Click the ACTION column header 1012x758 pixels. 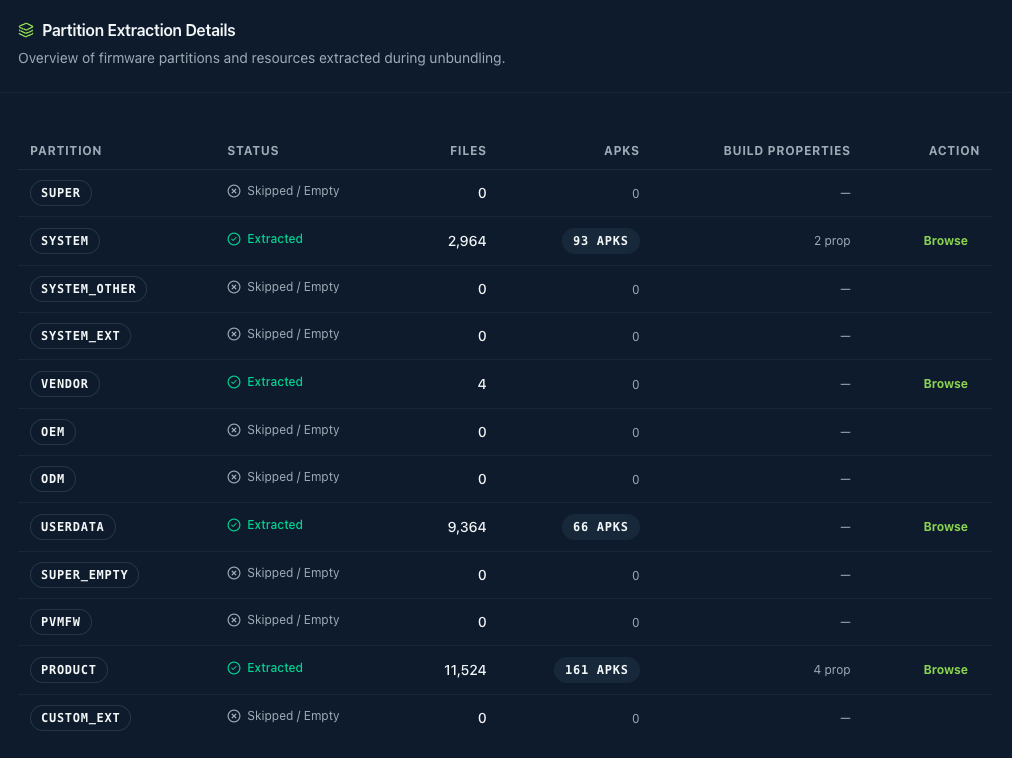[954, 150]
